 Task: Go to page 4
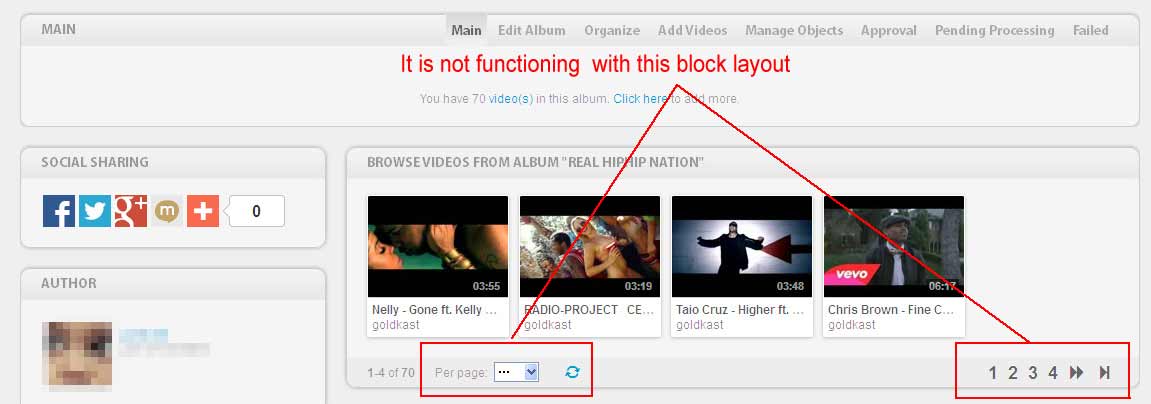click(x=1053, y=373)
